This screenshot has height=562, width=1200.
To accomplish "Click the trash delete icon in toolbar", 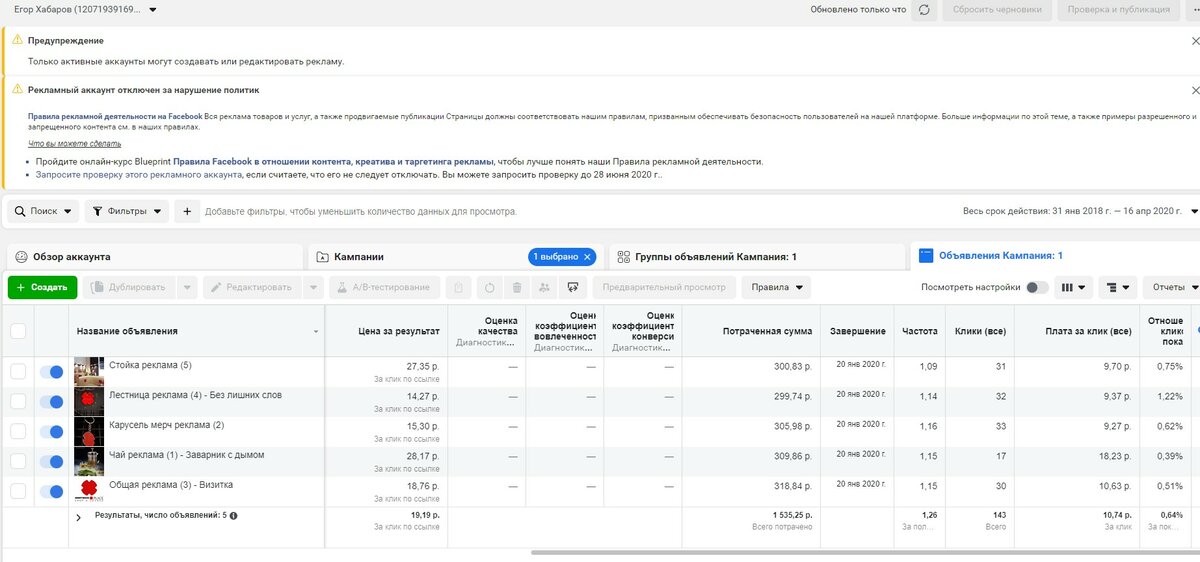I will (517, 288).
